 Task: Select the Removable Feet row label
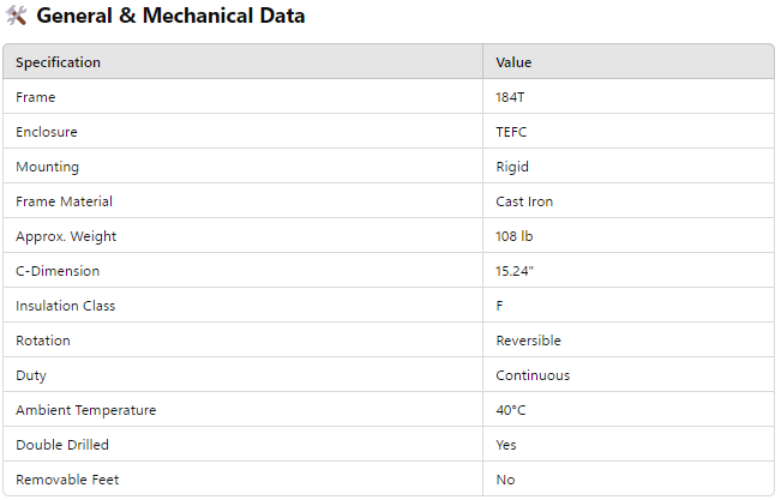click(x=67, y=479)
